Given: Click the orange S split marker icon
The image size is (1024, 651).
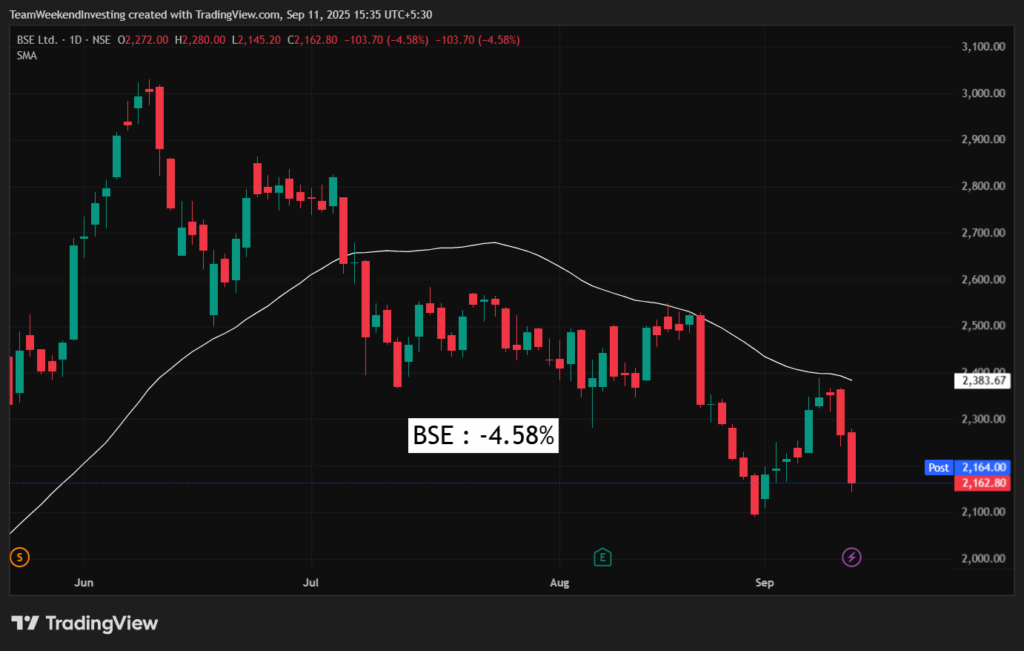Looking at the screenshot, I should (20, 557).
